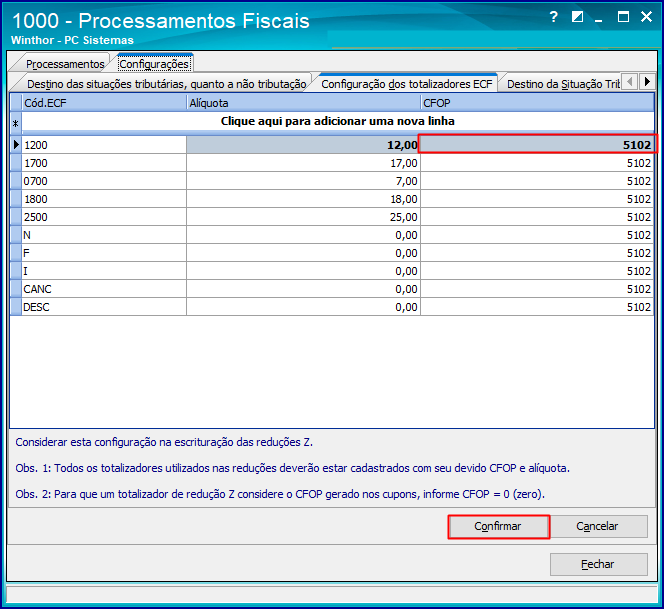Select Alíquota cell of the F row
Viewport: 664px width, 609px height.
(x=303, y=253)
